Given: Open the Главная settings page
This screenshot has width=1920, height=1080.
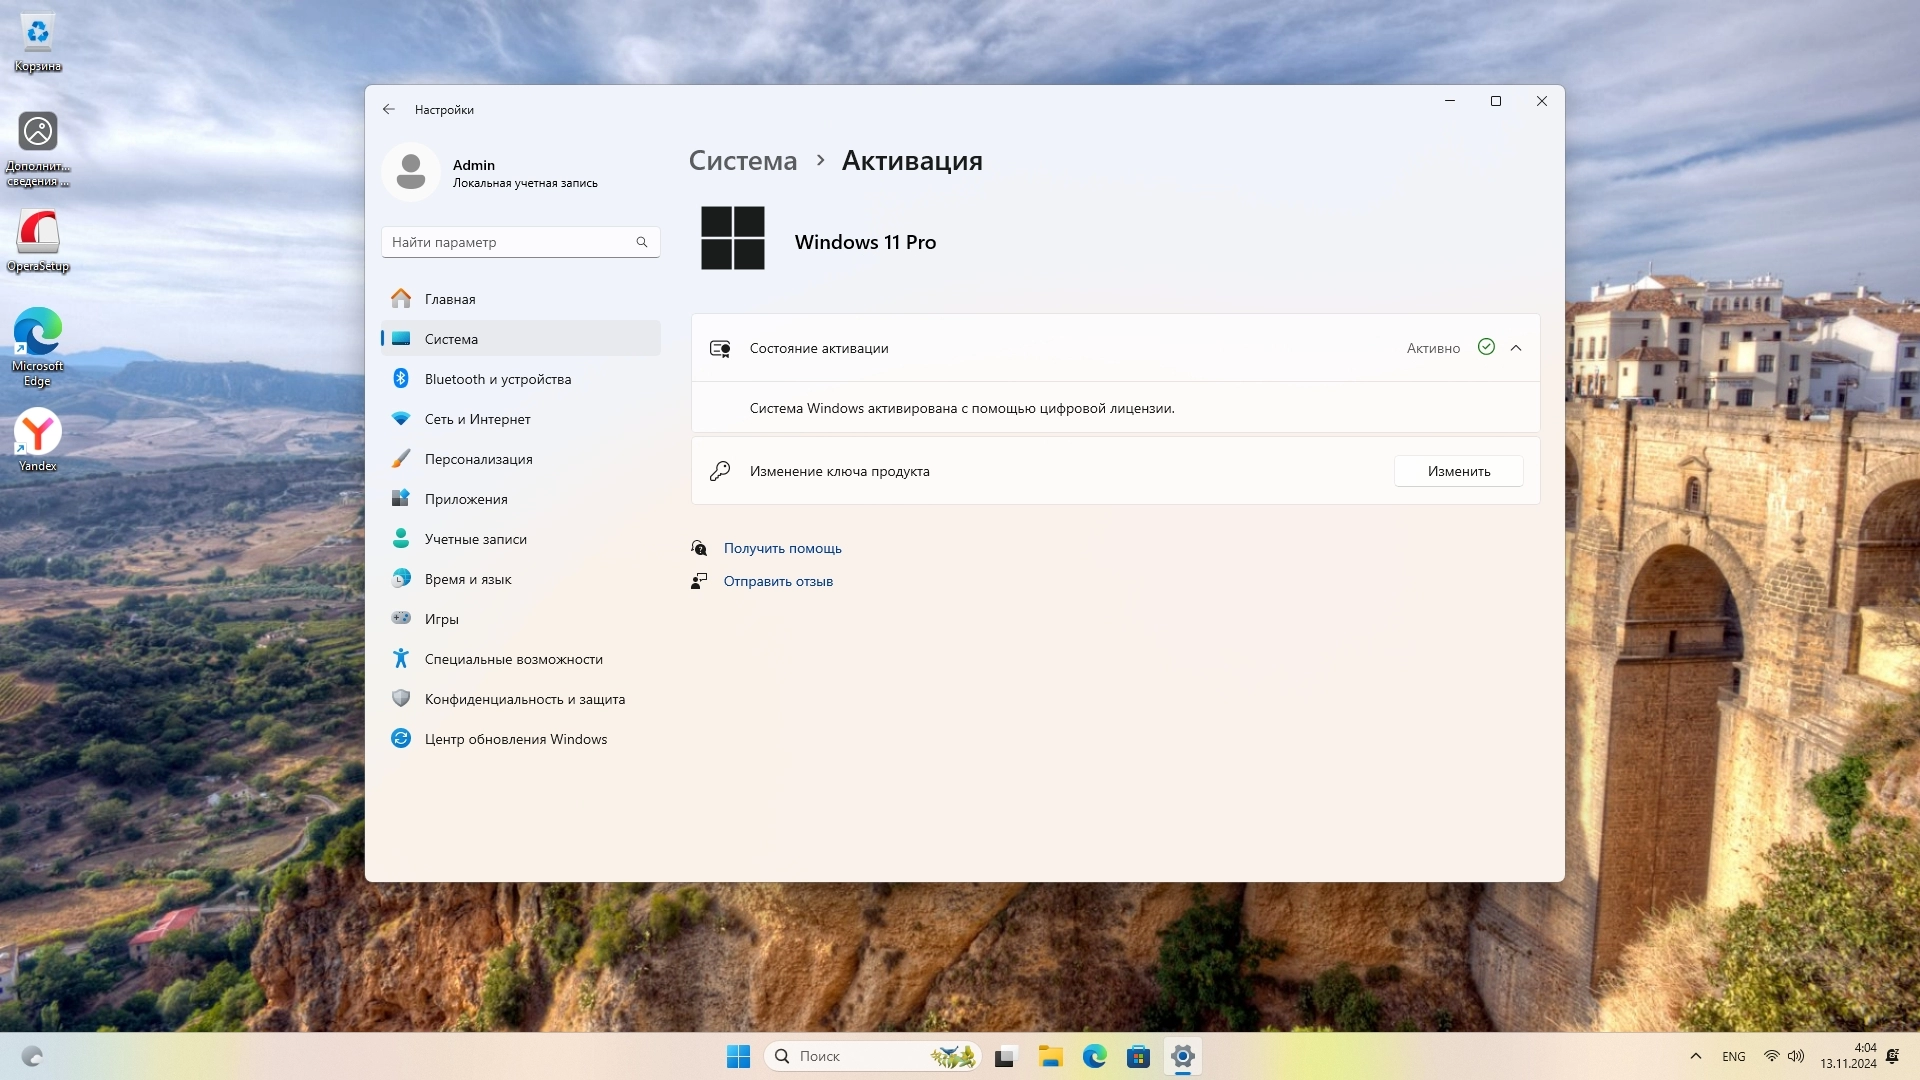Looking at the screenshot, I should click(449, 299).
